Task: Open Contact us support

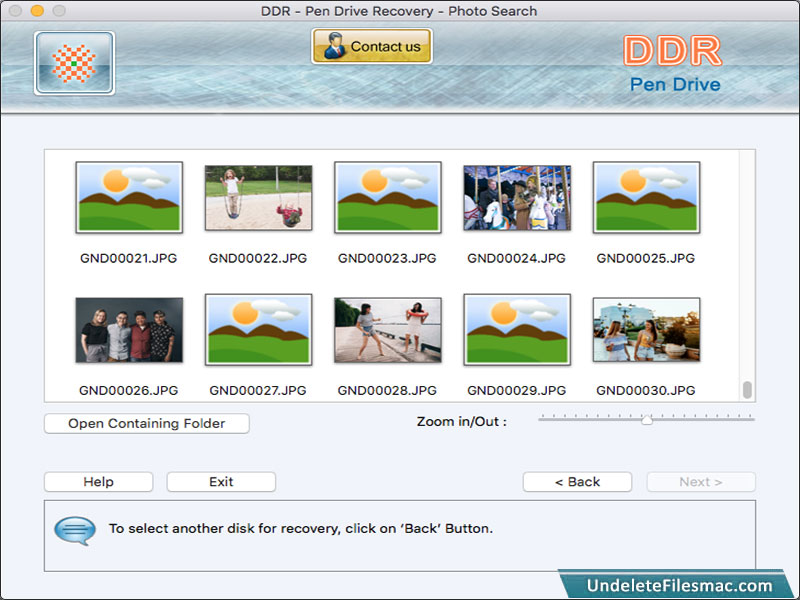Action: point(371,46)
